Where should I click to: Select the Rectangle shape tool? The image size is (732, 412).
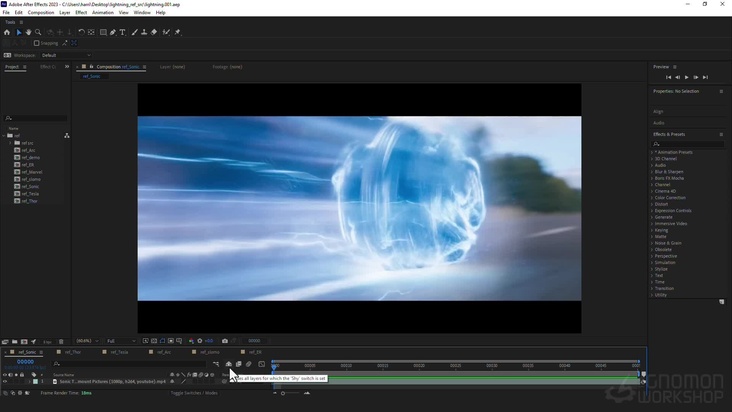pyautogui.click(x=103, y=32)
